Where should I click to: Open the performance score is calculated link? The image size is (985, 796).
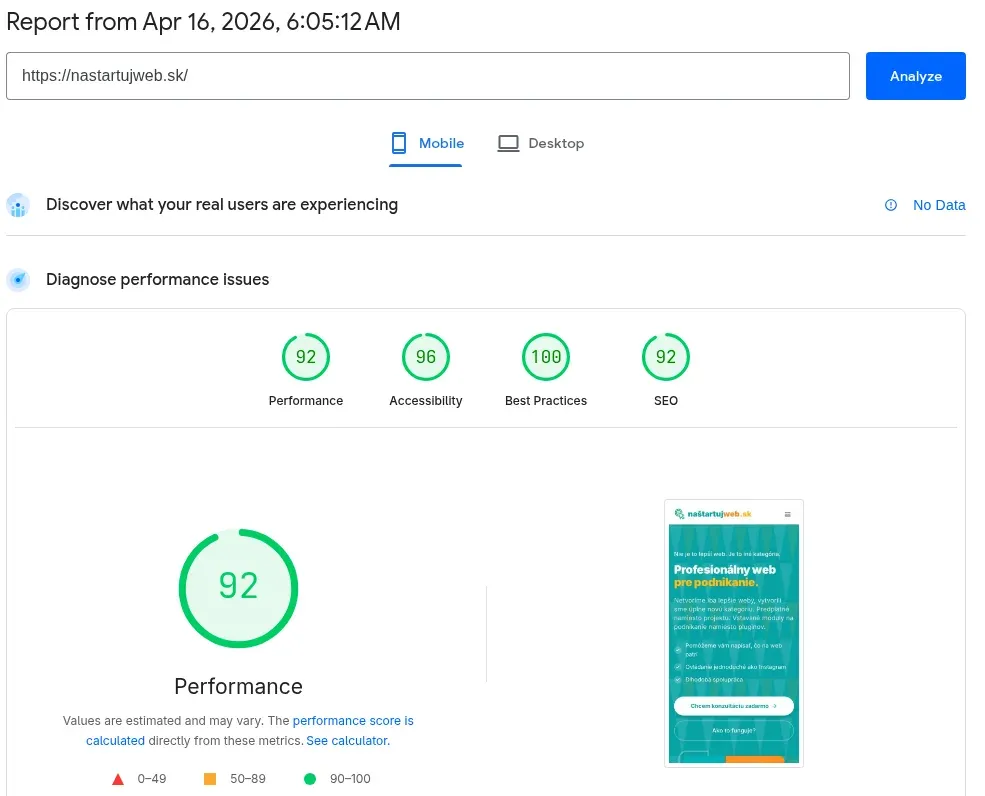[x=250, y=730]
